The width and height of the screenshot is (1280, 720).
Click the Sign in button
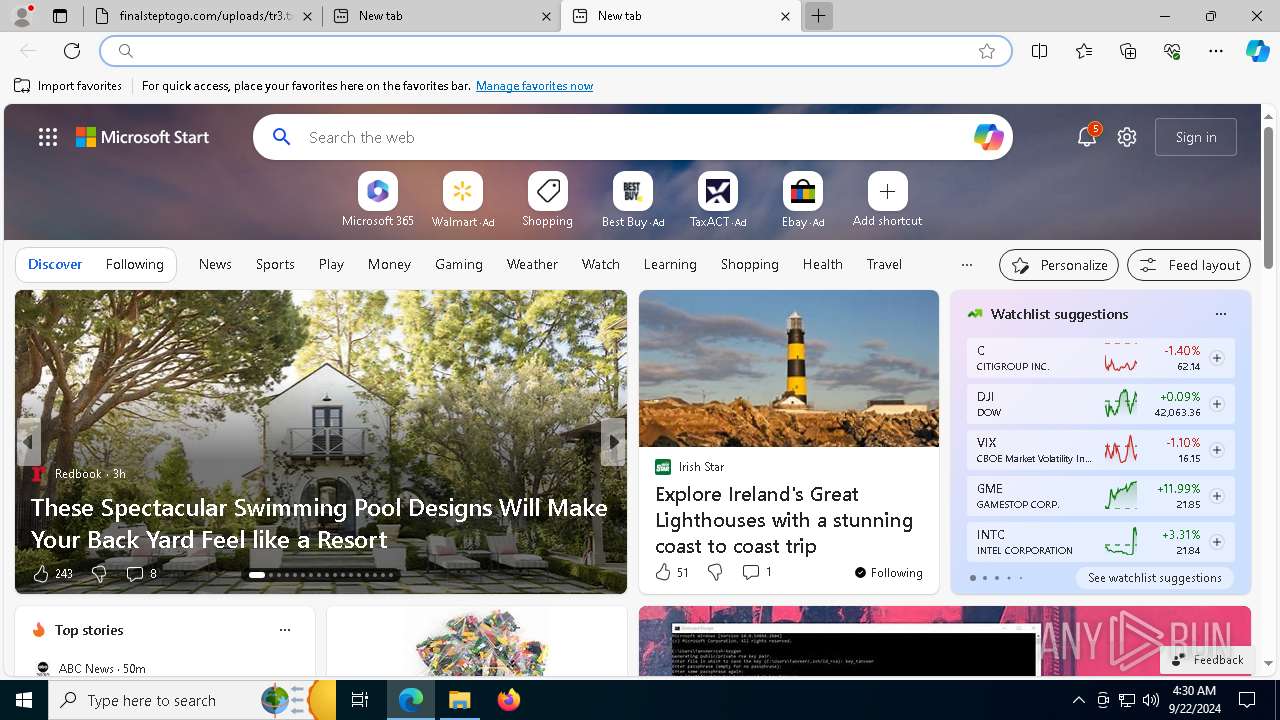click(x=1196, y=137)
